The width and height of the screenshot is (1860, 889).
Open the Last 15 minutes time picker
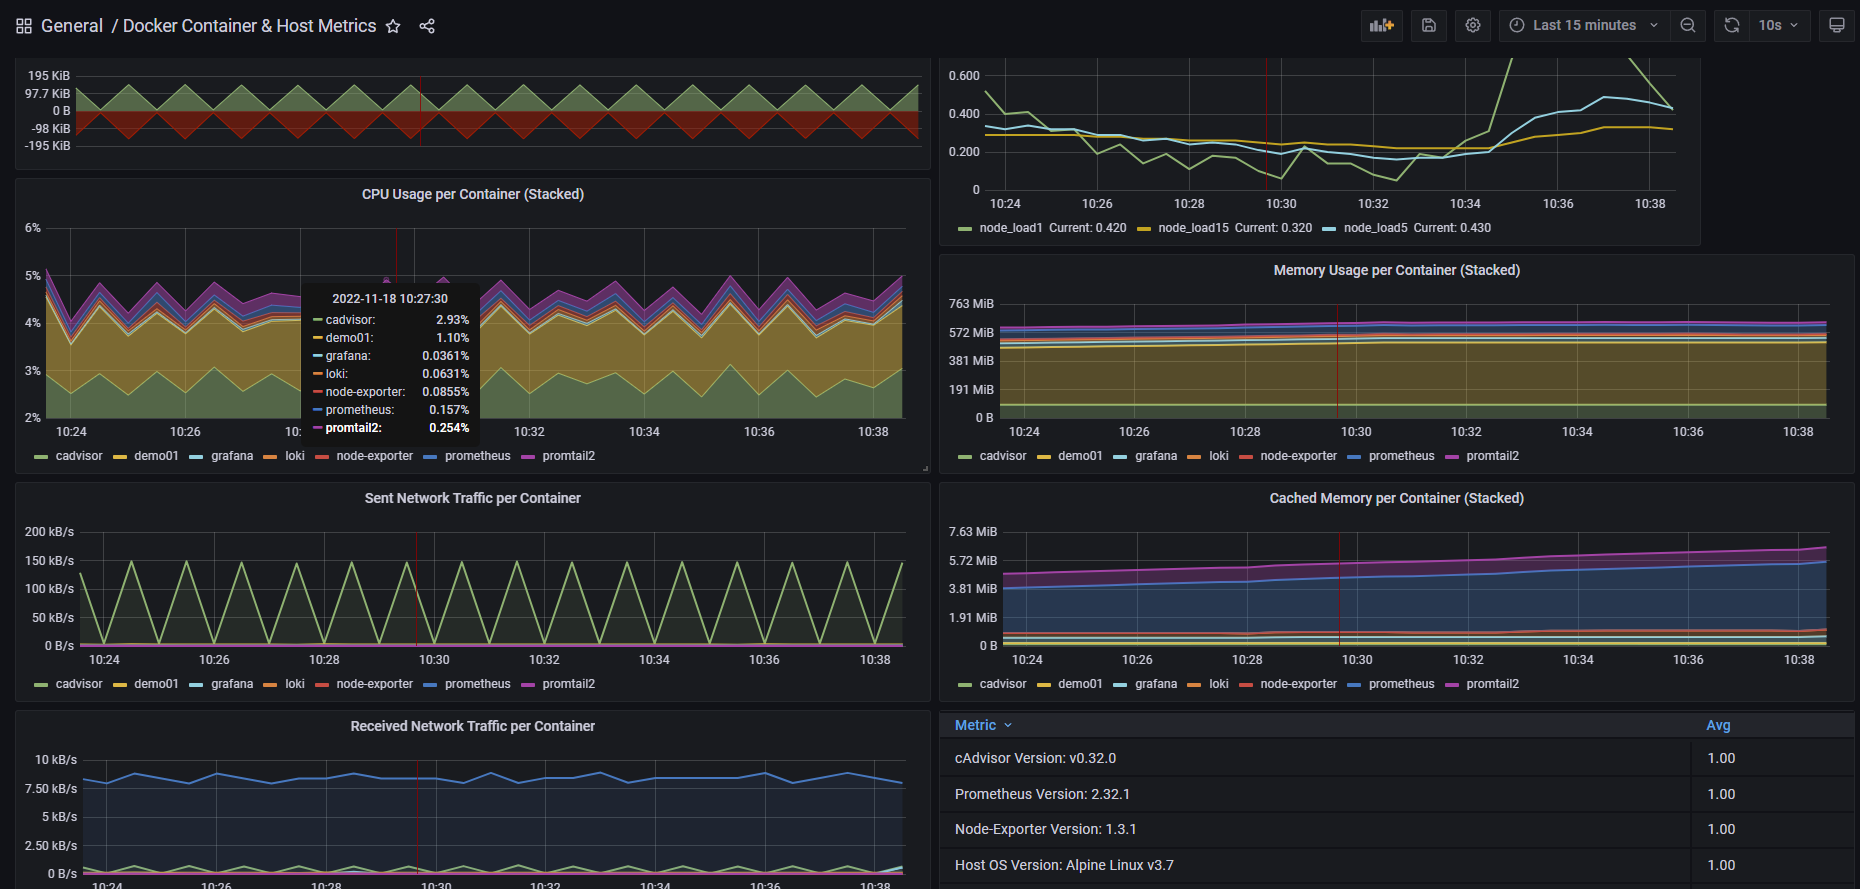pos(1584,25)
